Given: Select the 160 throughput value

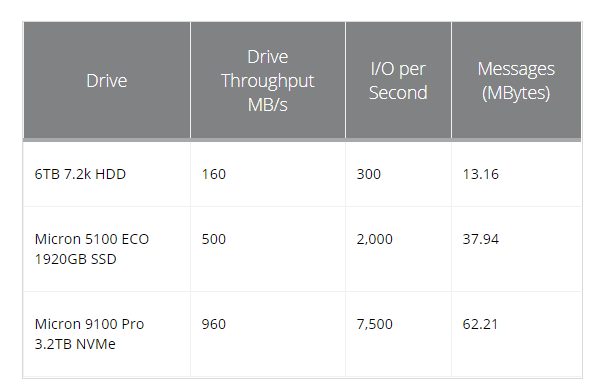Looking at the screenshot, I should pos(214,174).
